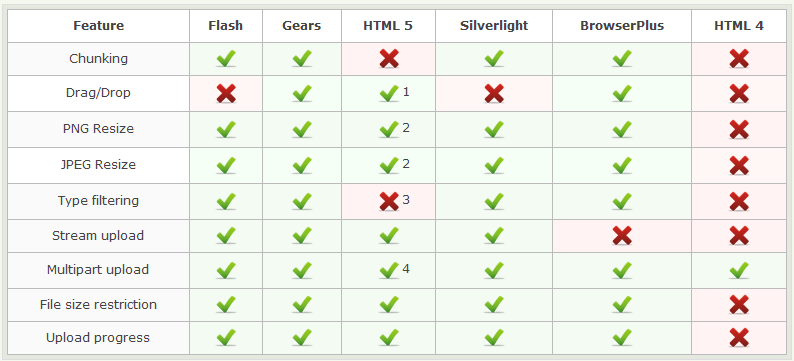
Task: Click the red cross for HTML 5 Type filtering
Action: [x=389, y=202]
